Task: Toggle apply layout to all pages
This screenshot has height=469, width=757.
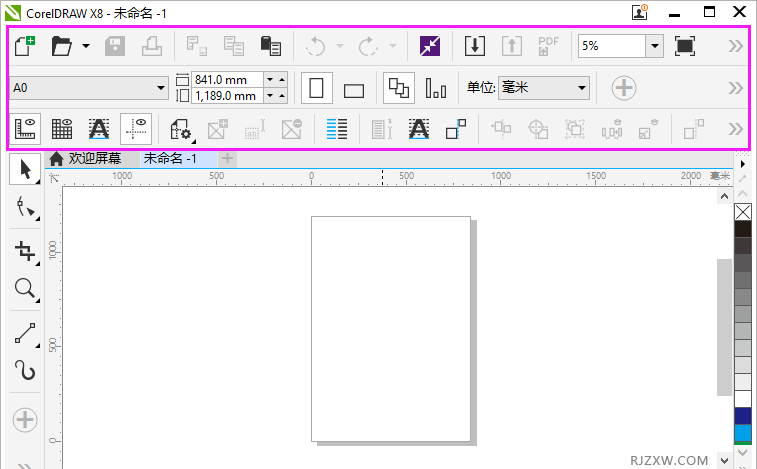Action: pos(399,88)
